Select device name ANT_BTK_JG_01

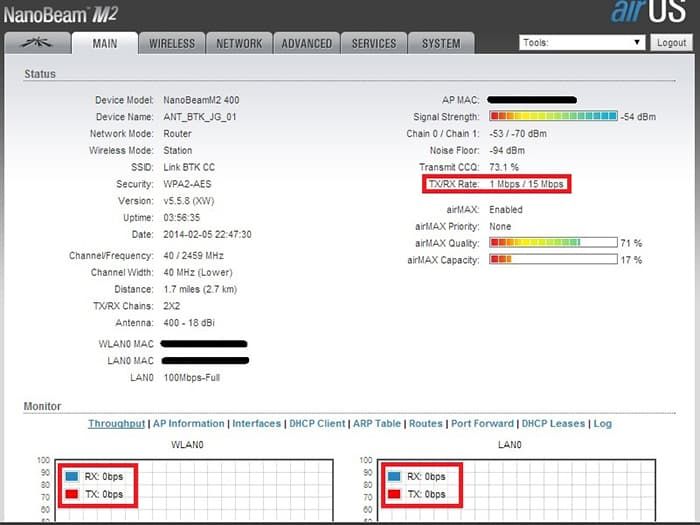(x=200, y=117)
